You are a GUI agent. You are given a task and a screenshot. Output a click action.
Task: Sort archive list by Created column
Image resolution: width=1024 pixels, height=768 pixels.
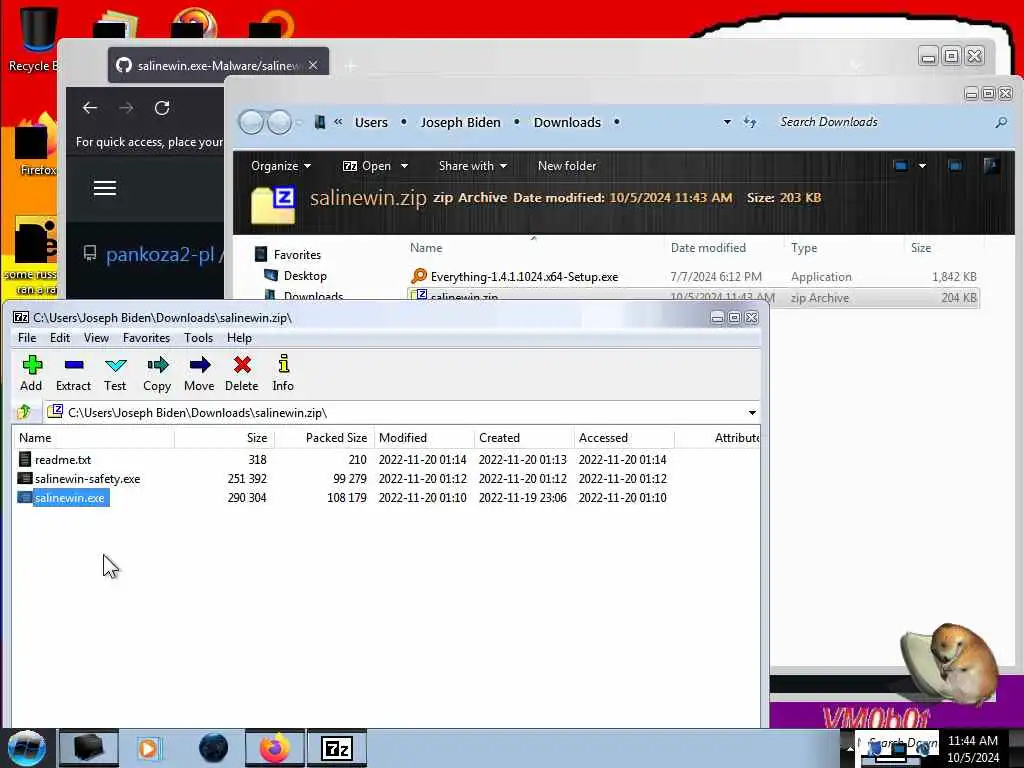524,438
